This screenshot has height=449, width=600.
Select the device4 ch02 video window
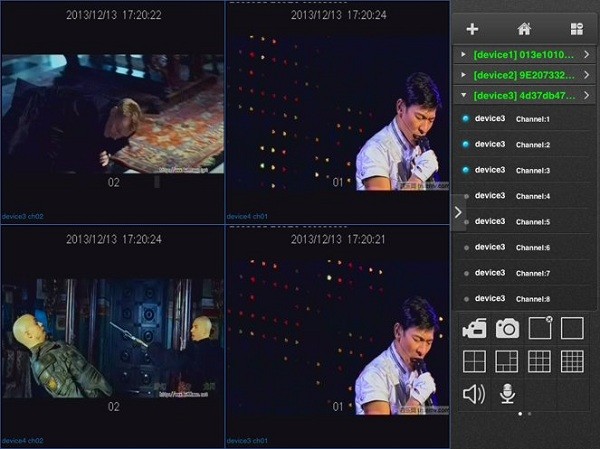(x=112, y=337)
